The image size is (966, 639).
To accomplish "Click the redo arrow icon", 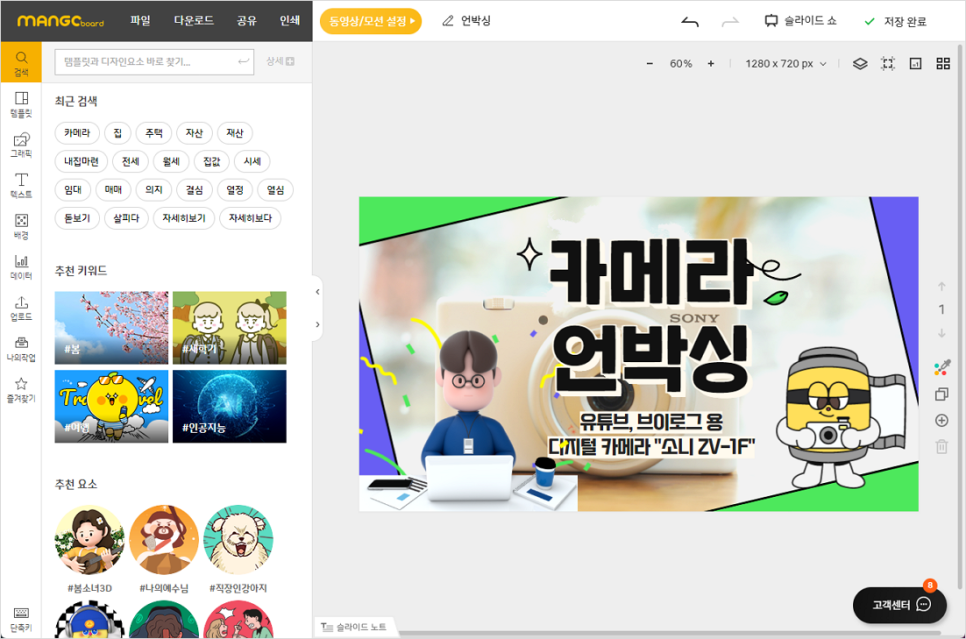I will click(730, 22).
